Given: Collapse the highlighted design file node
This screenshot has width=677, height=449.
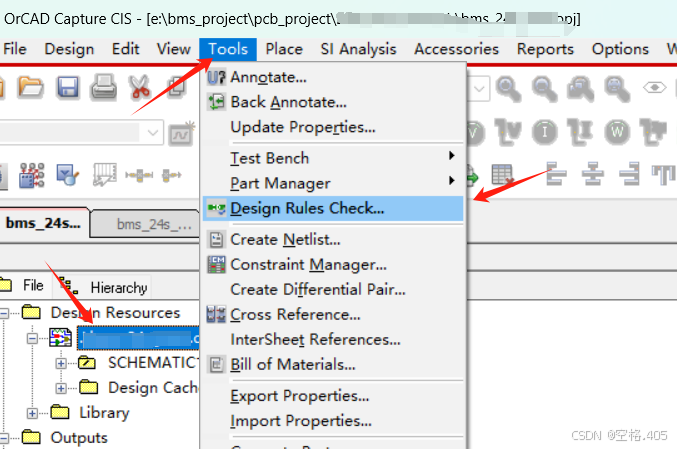Looking at the screenshot, I should pyautogui.click(x=32, y=338).
